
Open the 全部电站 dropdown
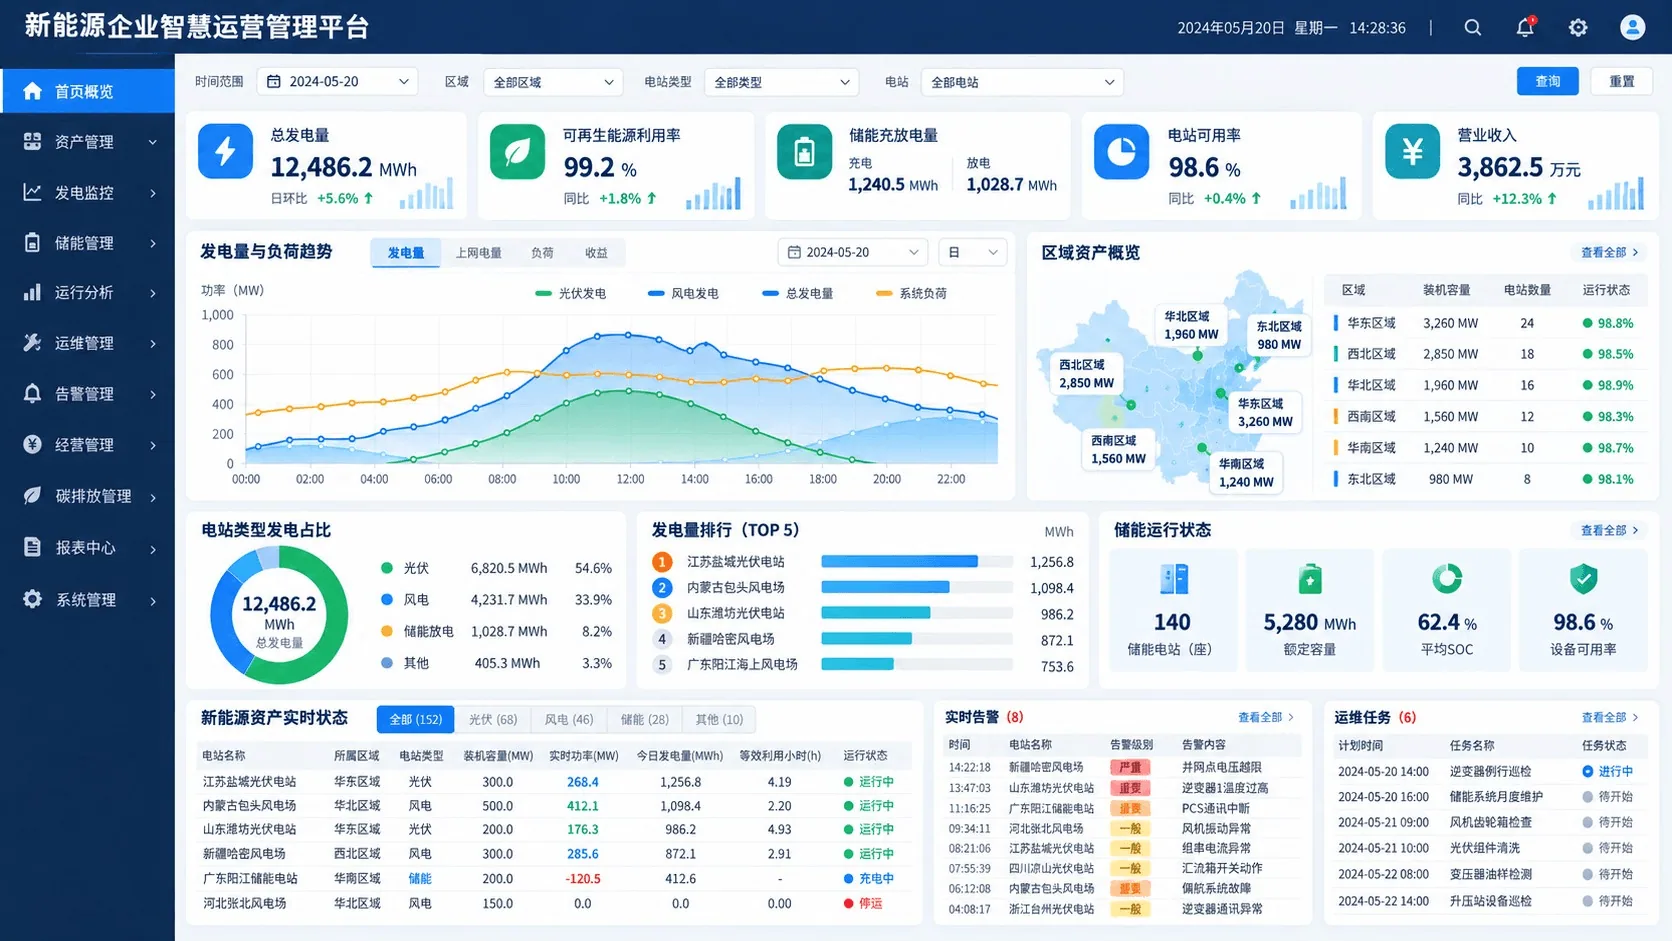click(1022, 82)
